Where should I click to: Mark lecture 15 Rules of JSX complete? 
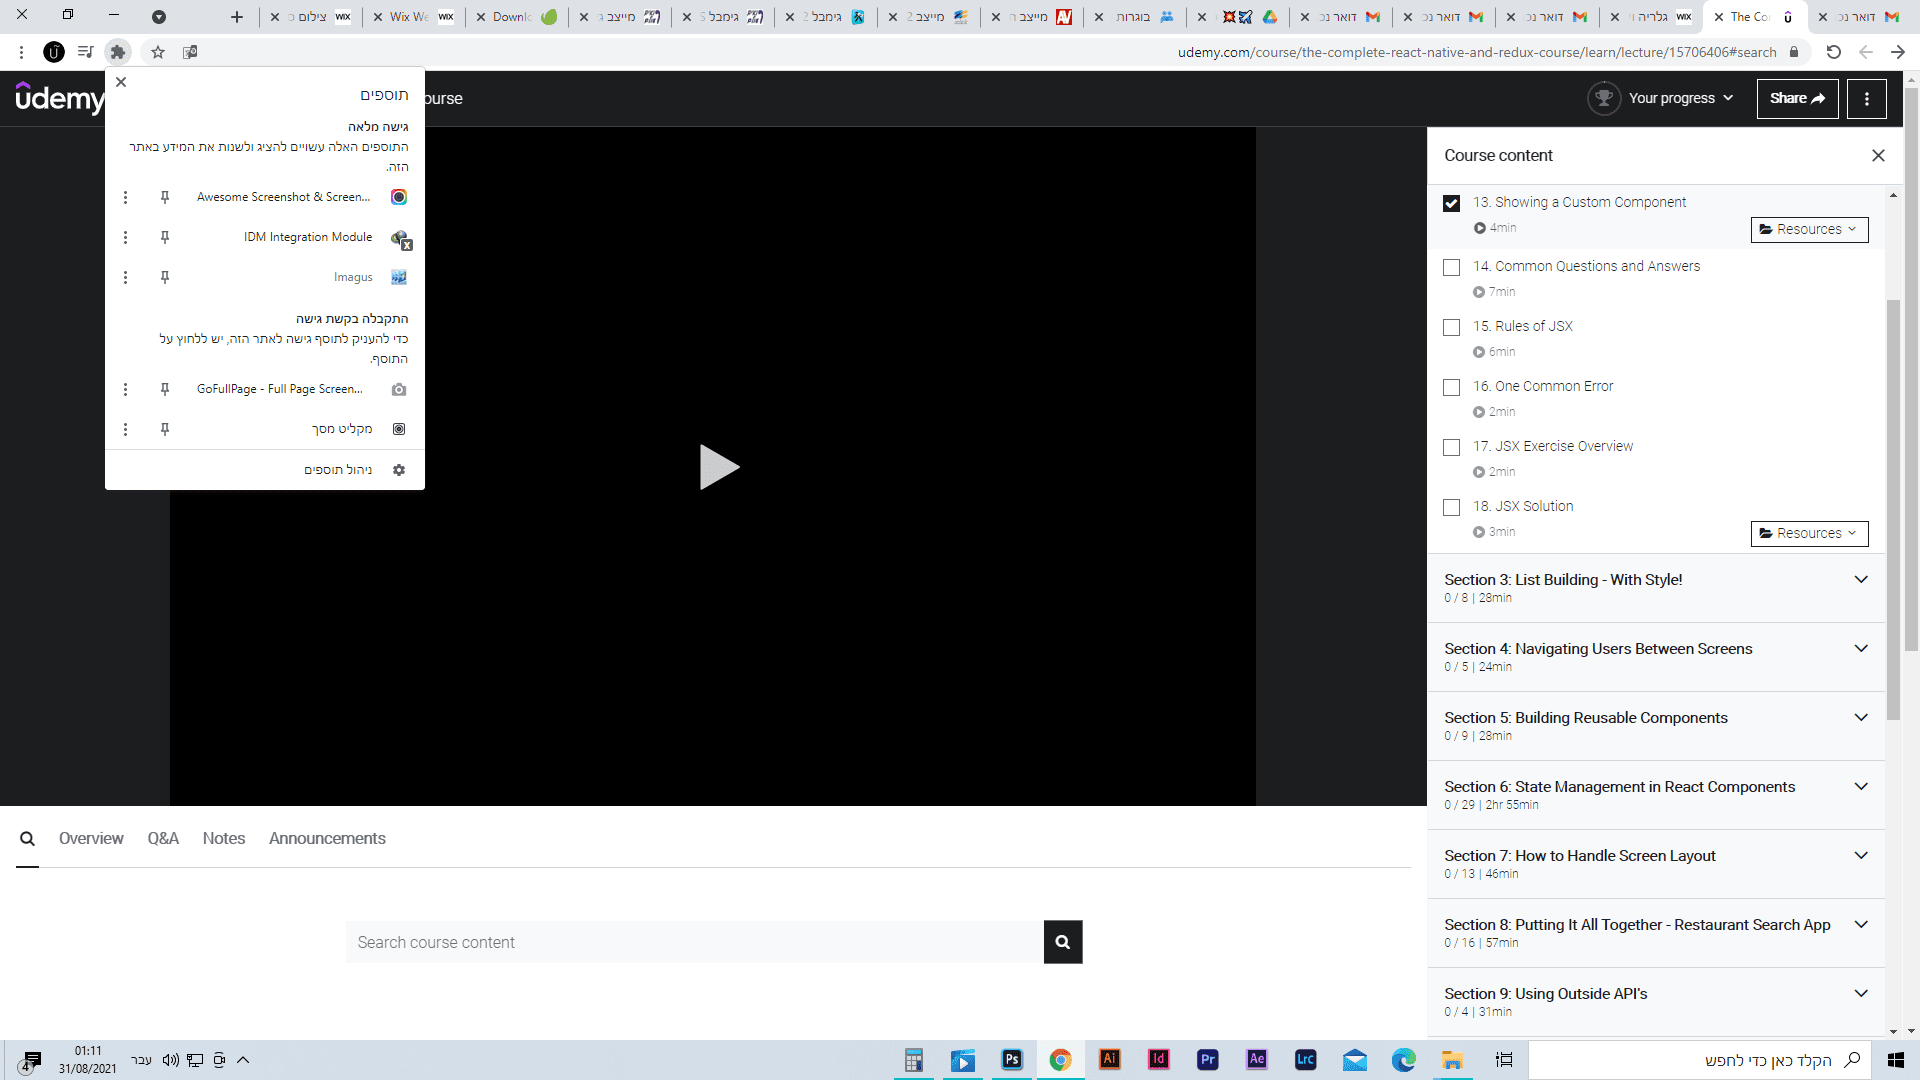(x=1451, y=327)
